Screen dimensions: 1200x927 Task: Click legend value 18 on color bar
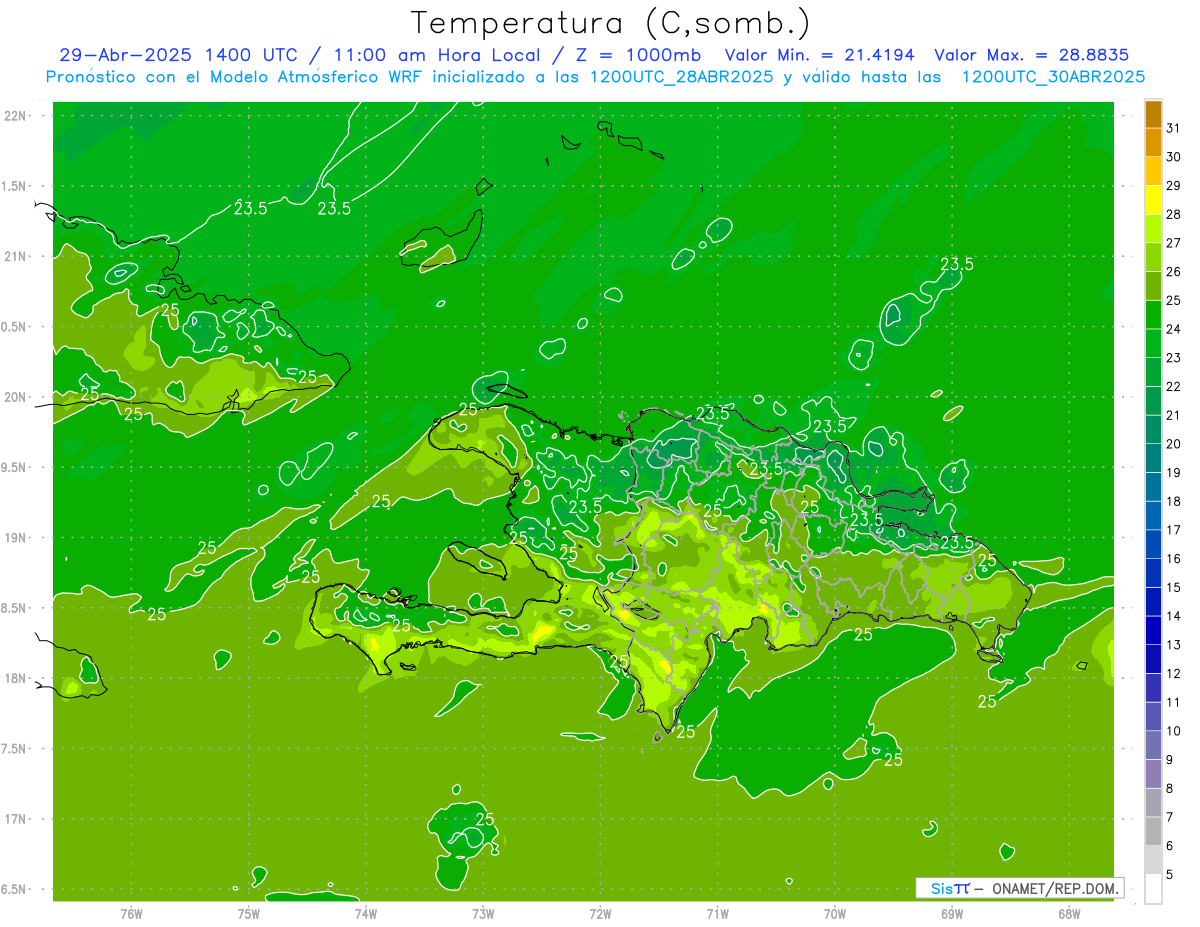click(1173, 501)
